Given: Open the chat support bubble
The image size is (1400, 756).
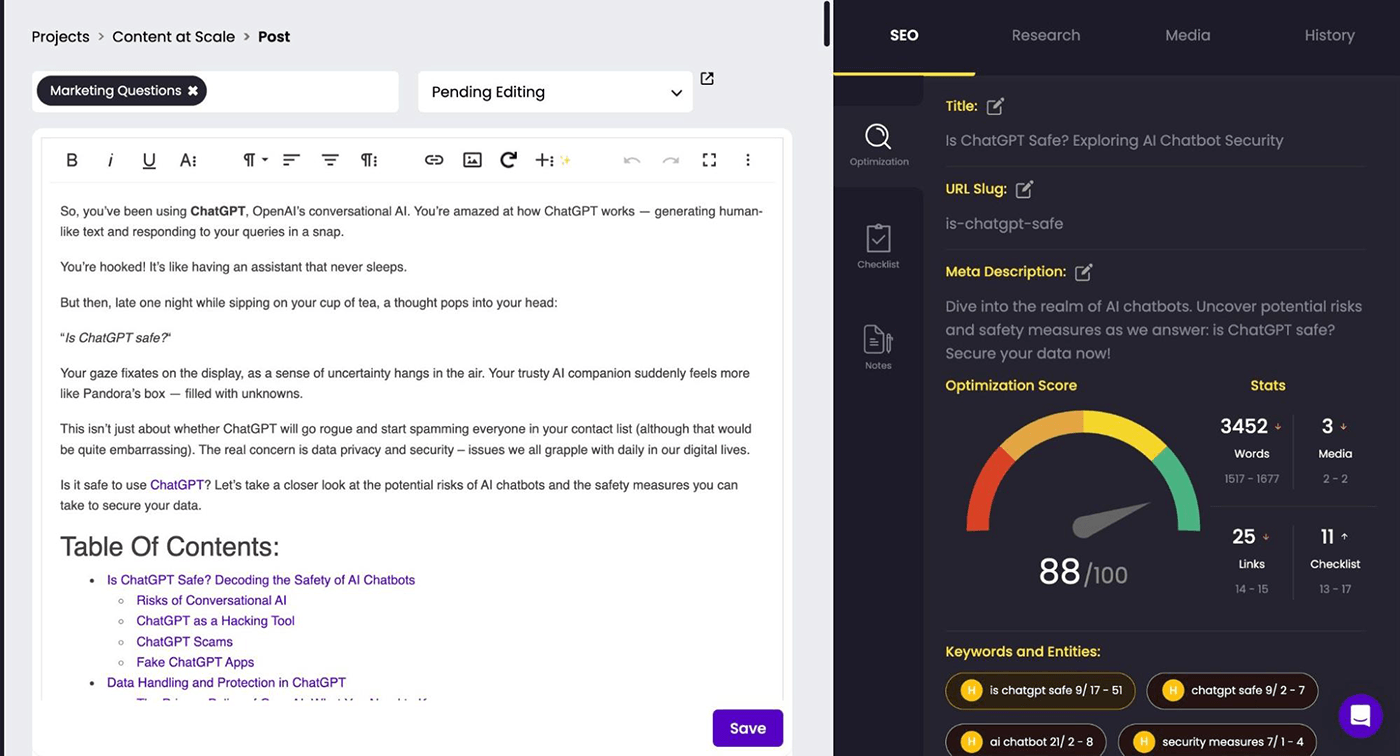Looking at the screenshot, I should (1360, 716).
